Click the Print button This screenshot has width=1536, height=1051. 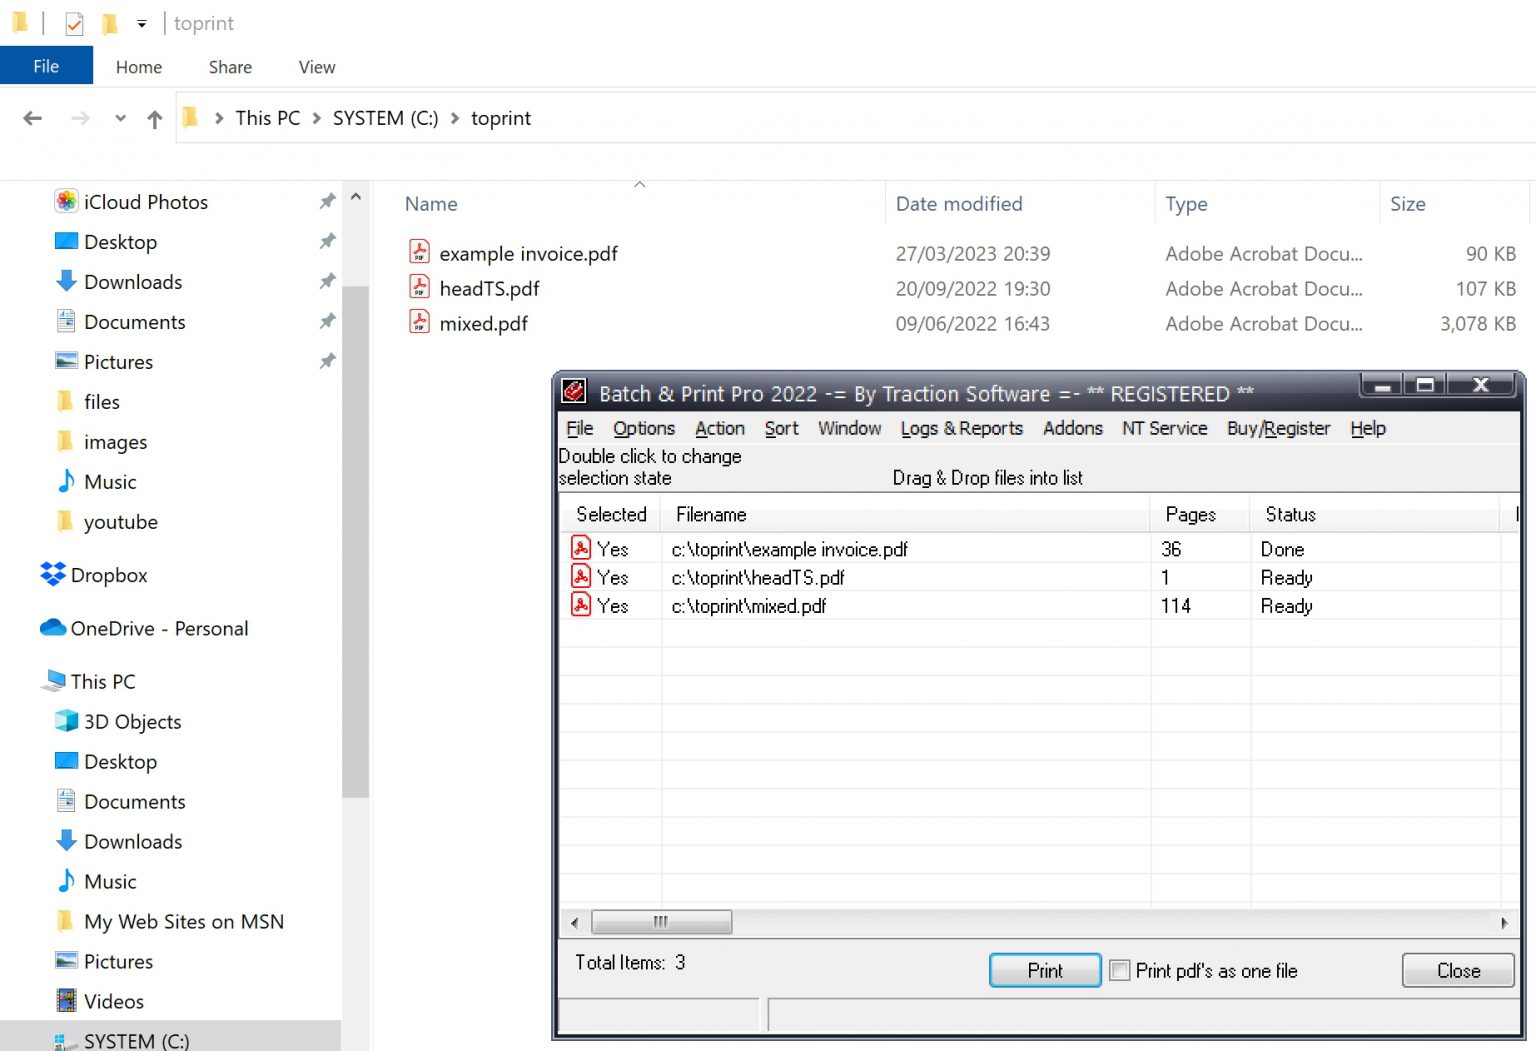[x=1044, y=970]
